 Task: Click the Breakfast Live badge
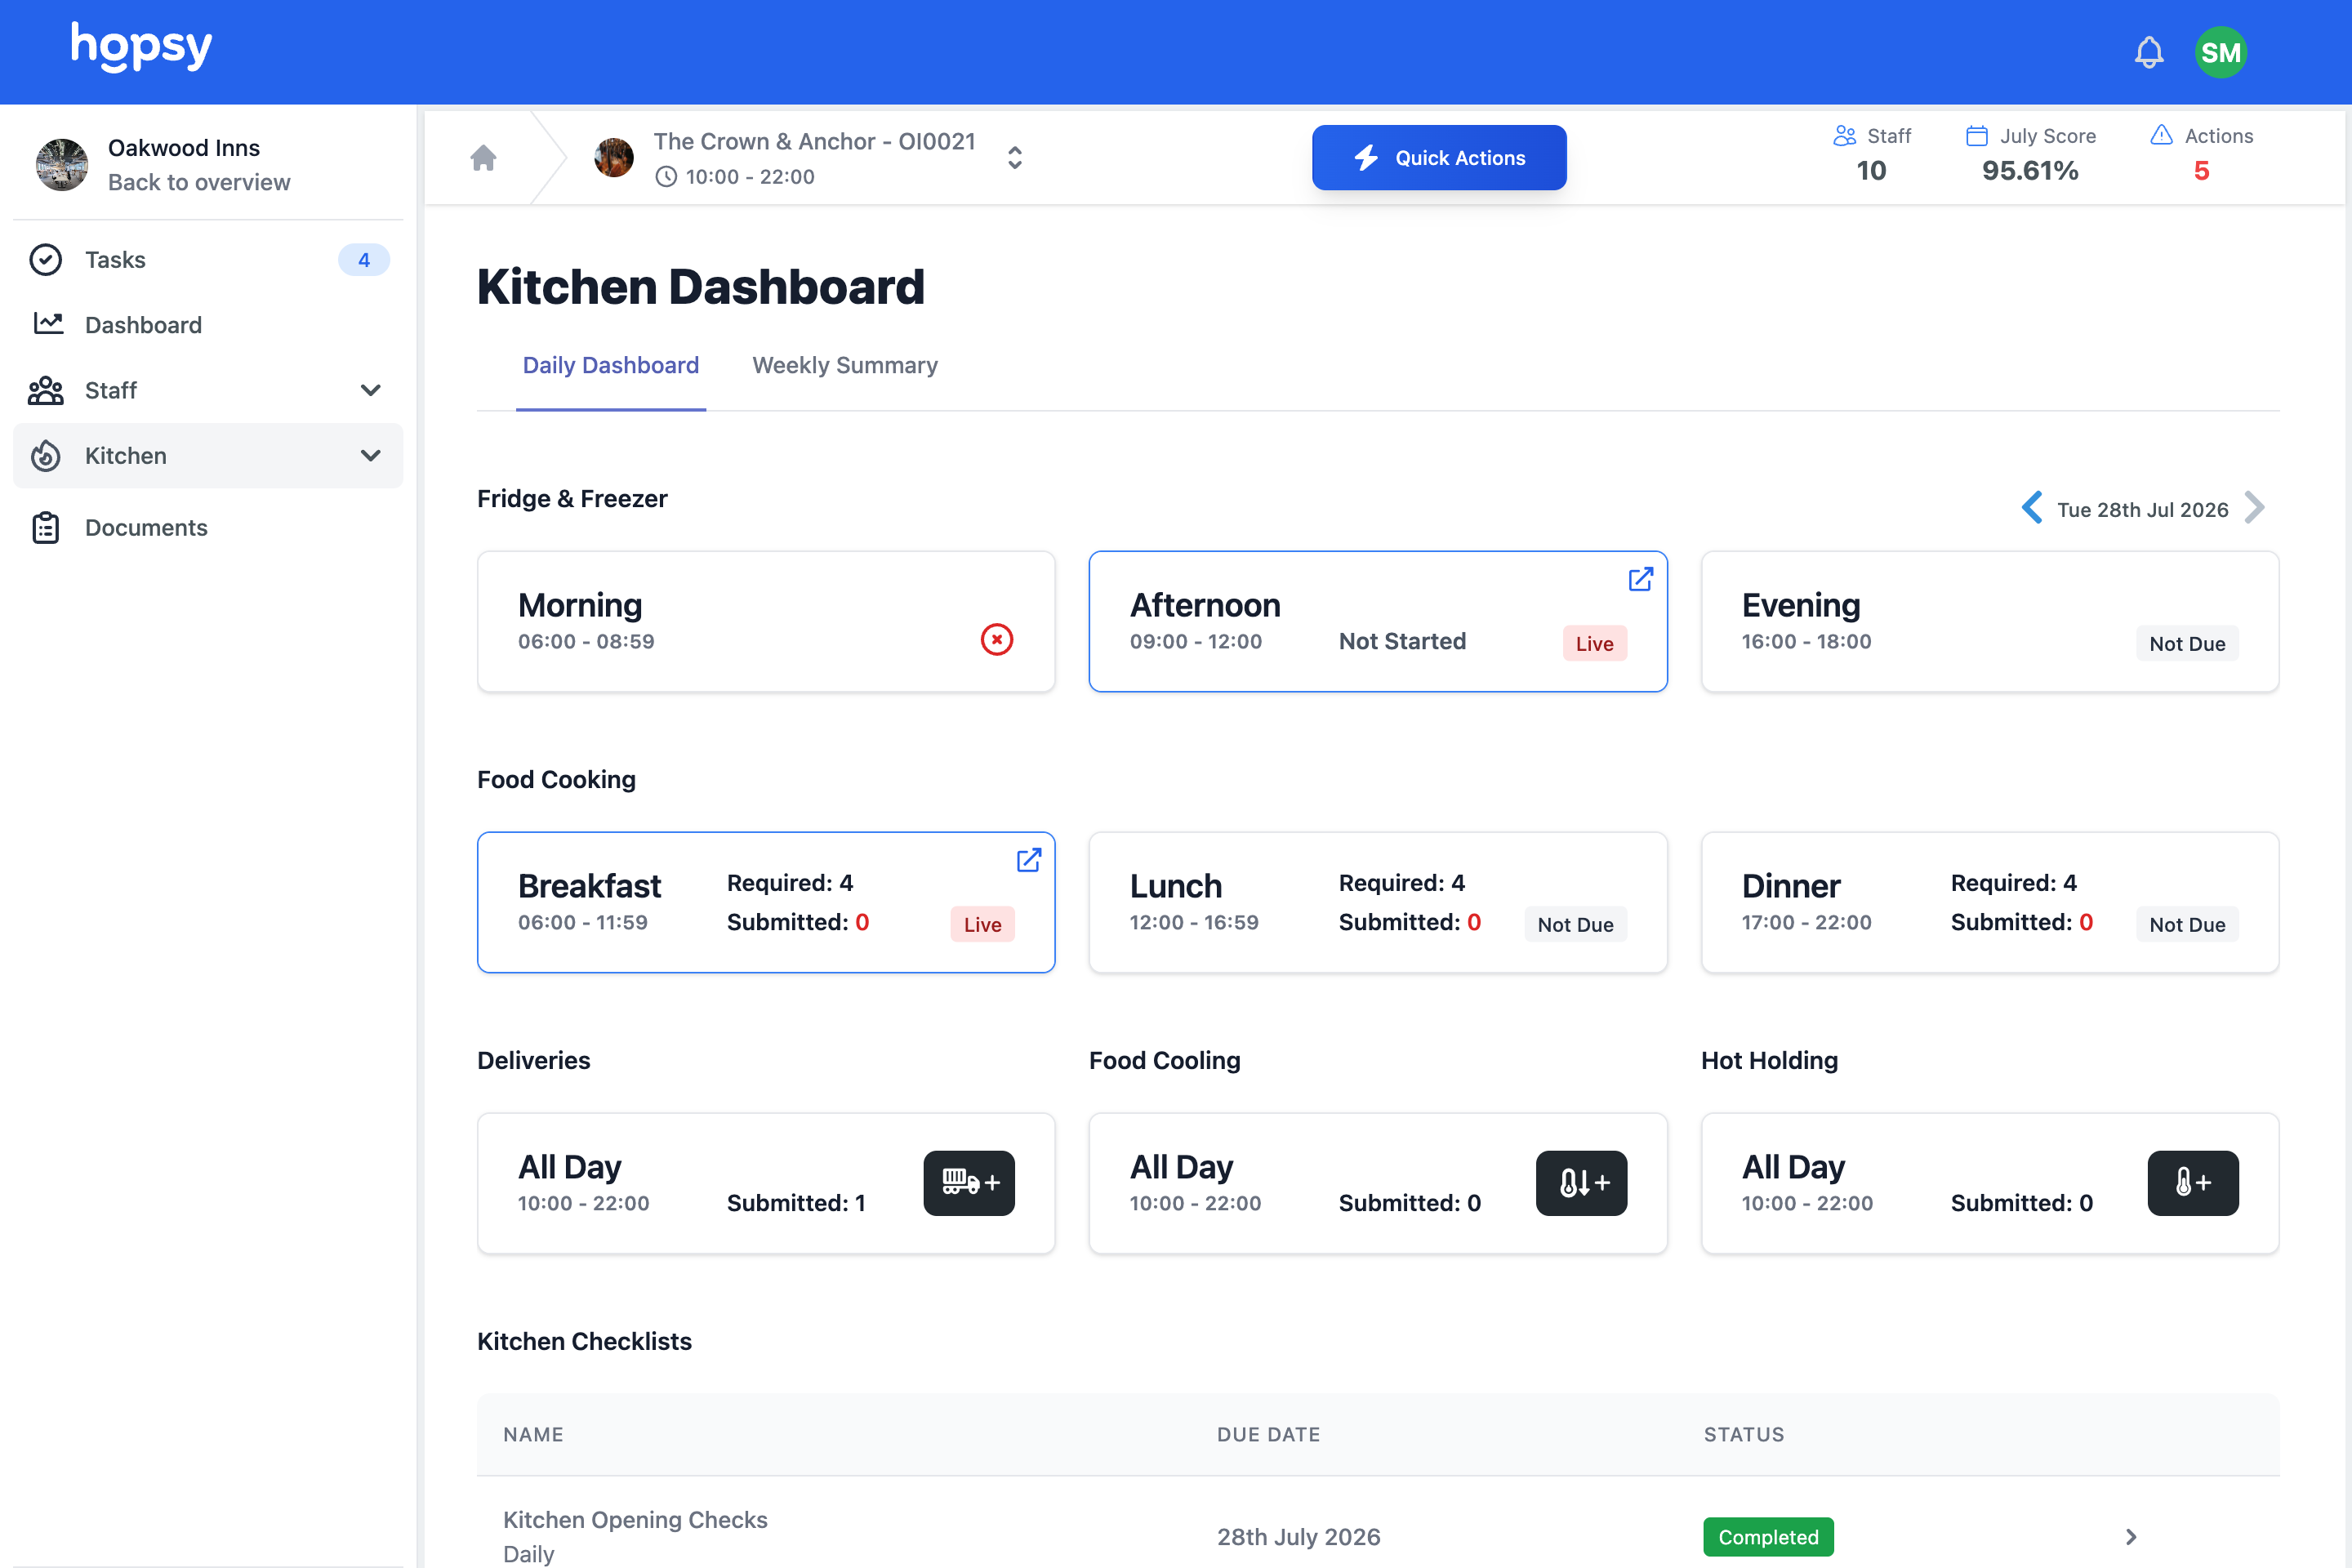[x=982, y=925]
